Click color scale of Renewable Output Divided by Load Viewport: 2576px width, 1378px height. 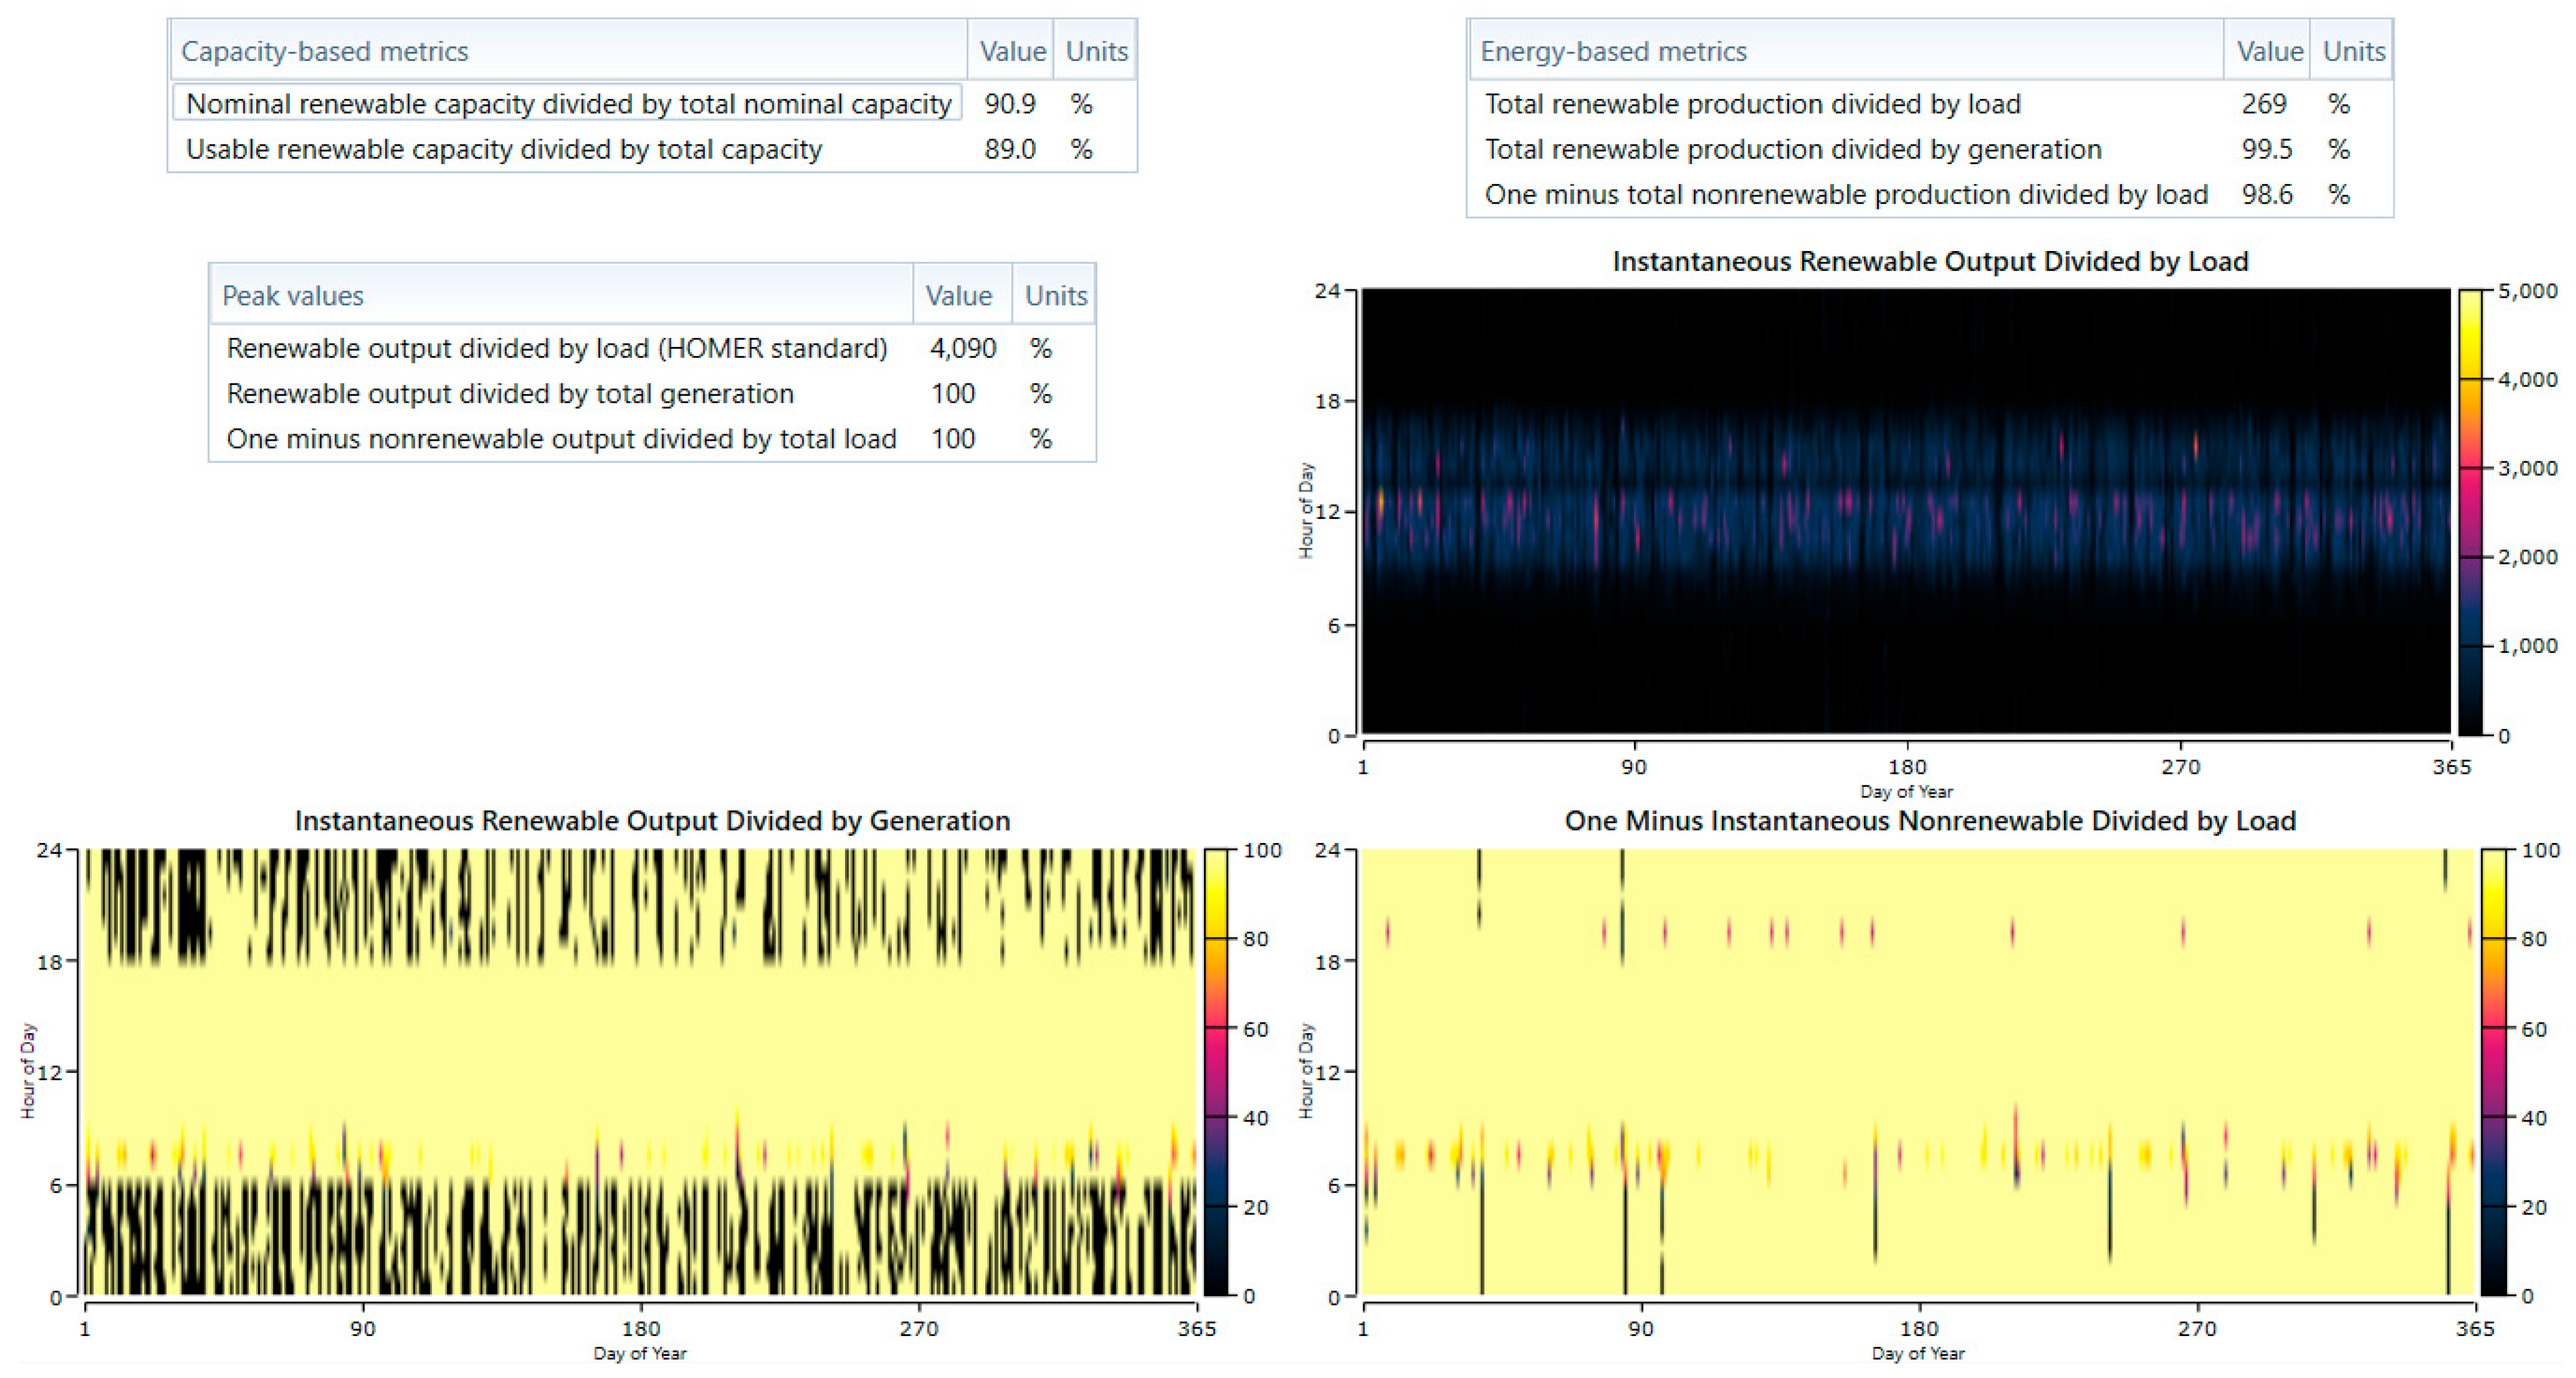tap(2470, 512)
